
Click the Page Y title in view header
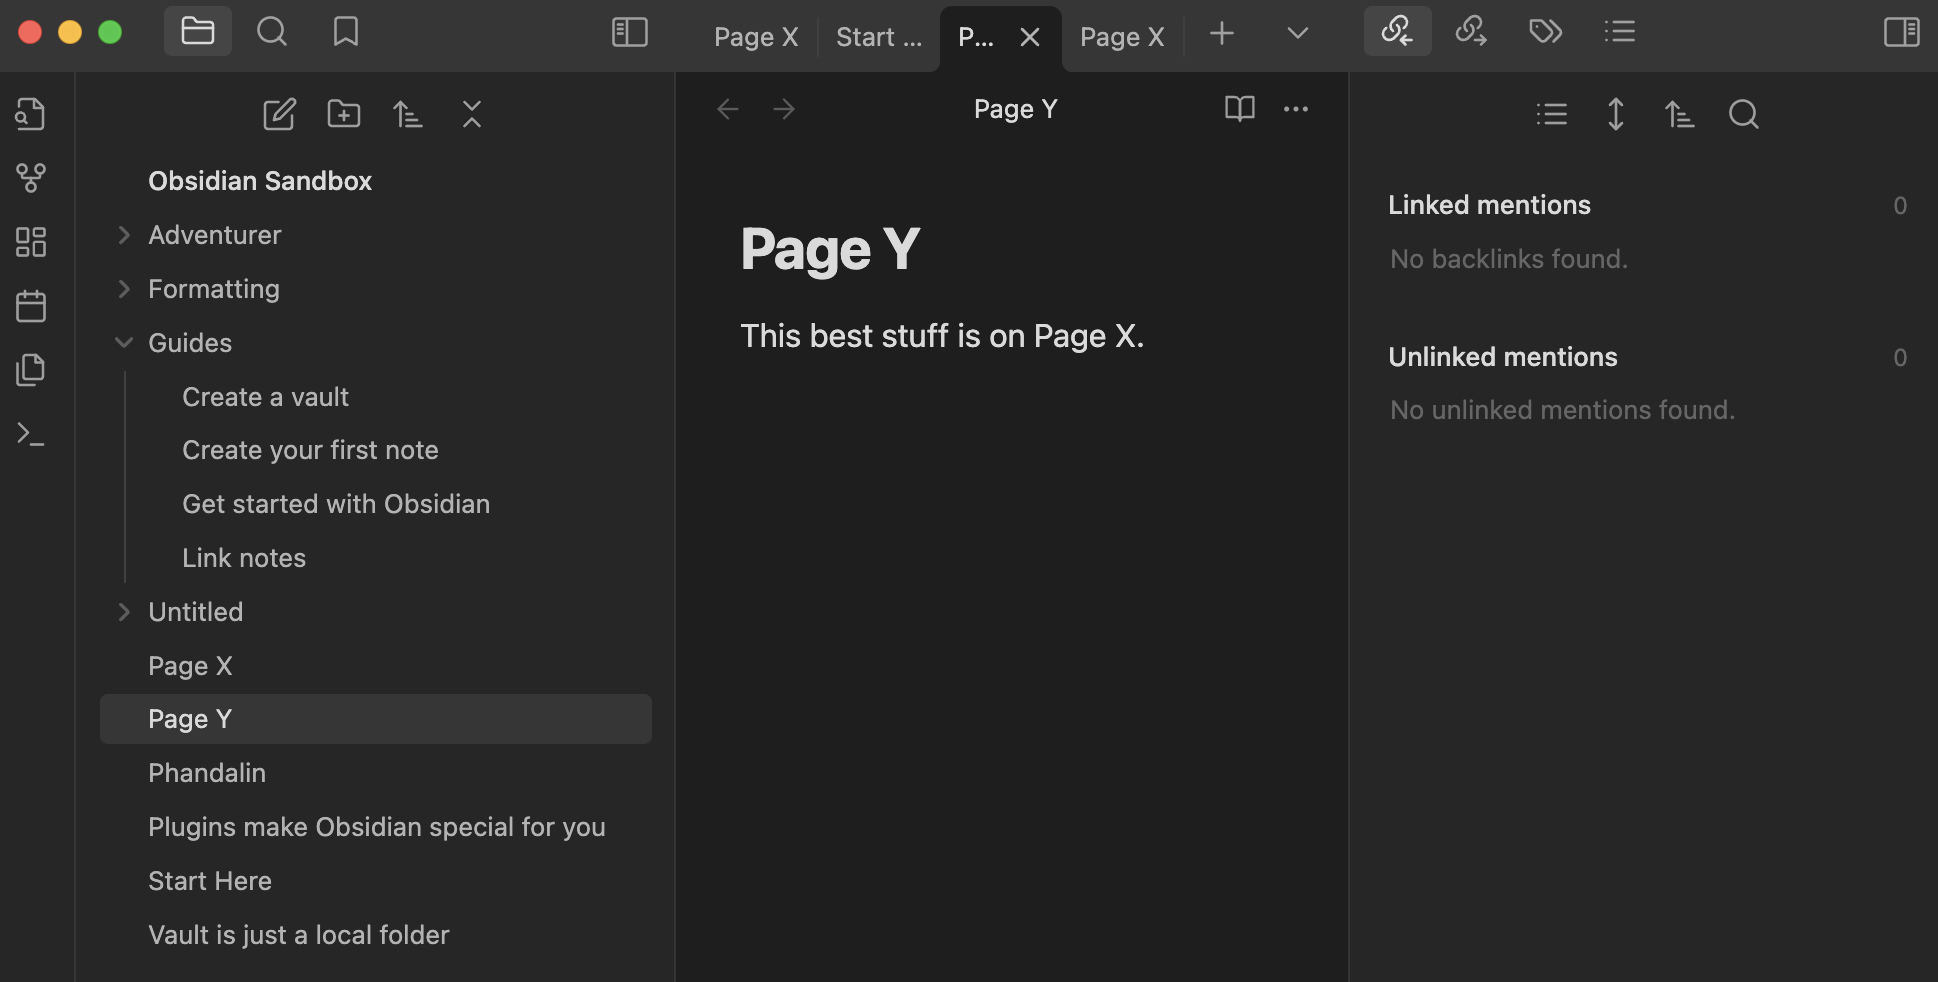[x=1015, y=109]
